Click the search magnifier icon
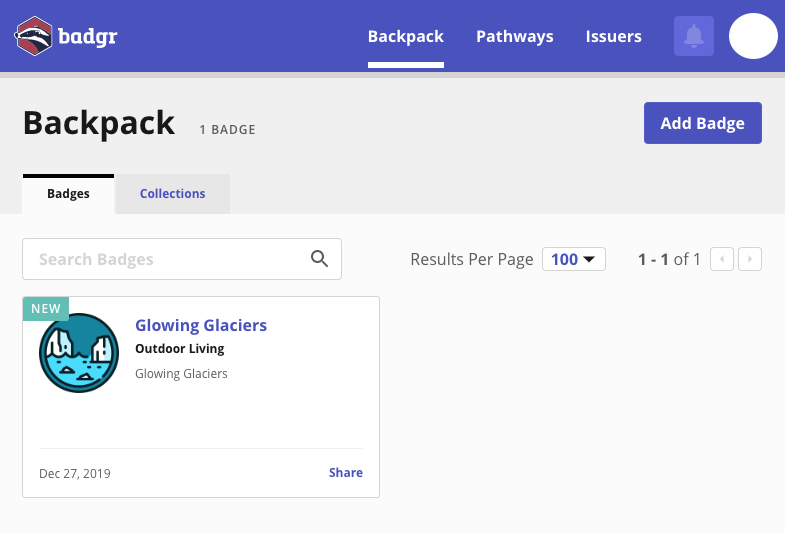This screenshot has width=785, height=533. click(x=319, y=259)
